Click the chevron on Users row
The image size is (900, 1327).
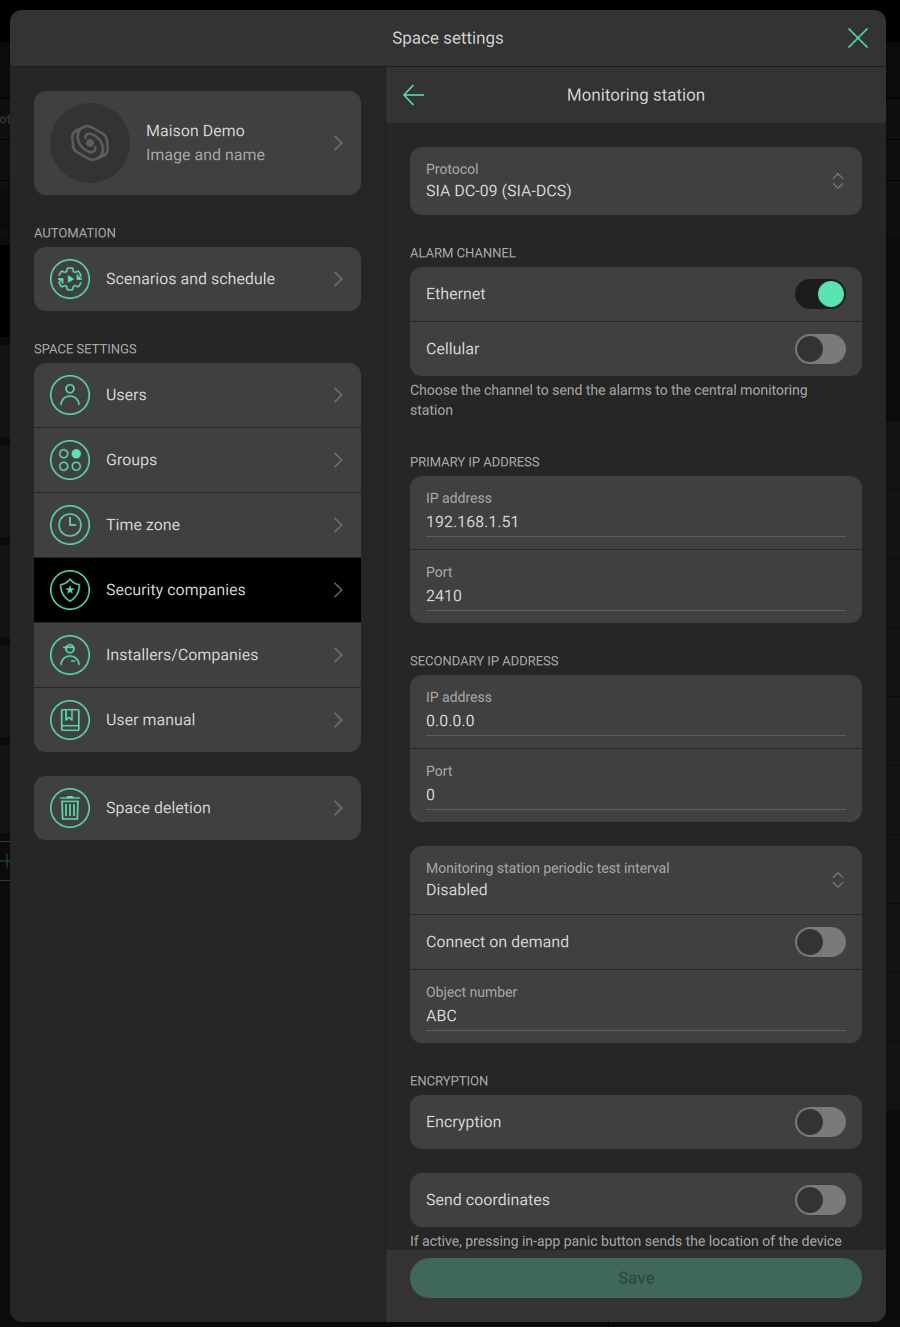click(x=338, y=395)
